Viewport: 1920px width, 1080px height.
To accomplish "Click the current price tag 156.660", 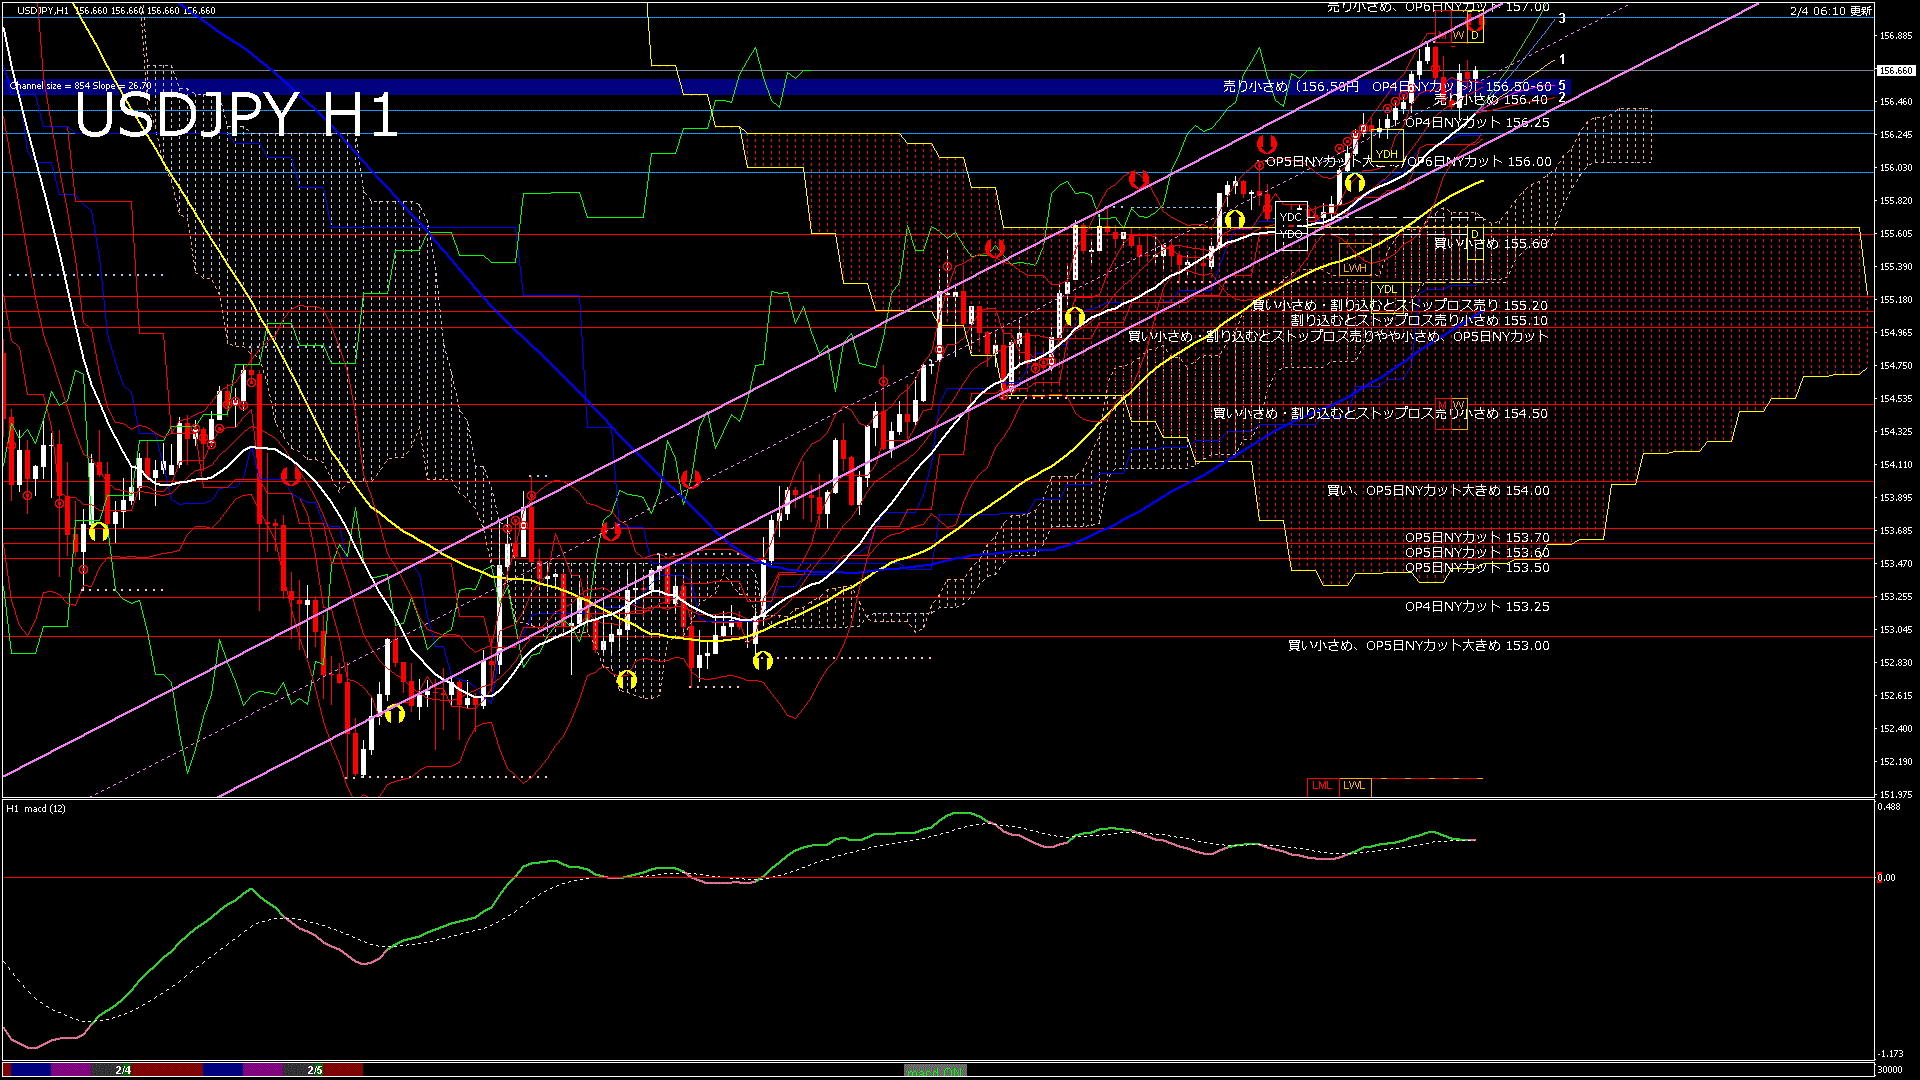I will point(1895,71).
